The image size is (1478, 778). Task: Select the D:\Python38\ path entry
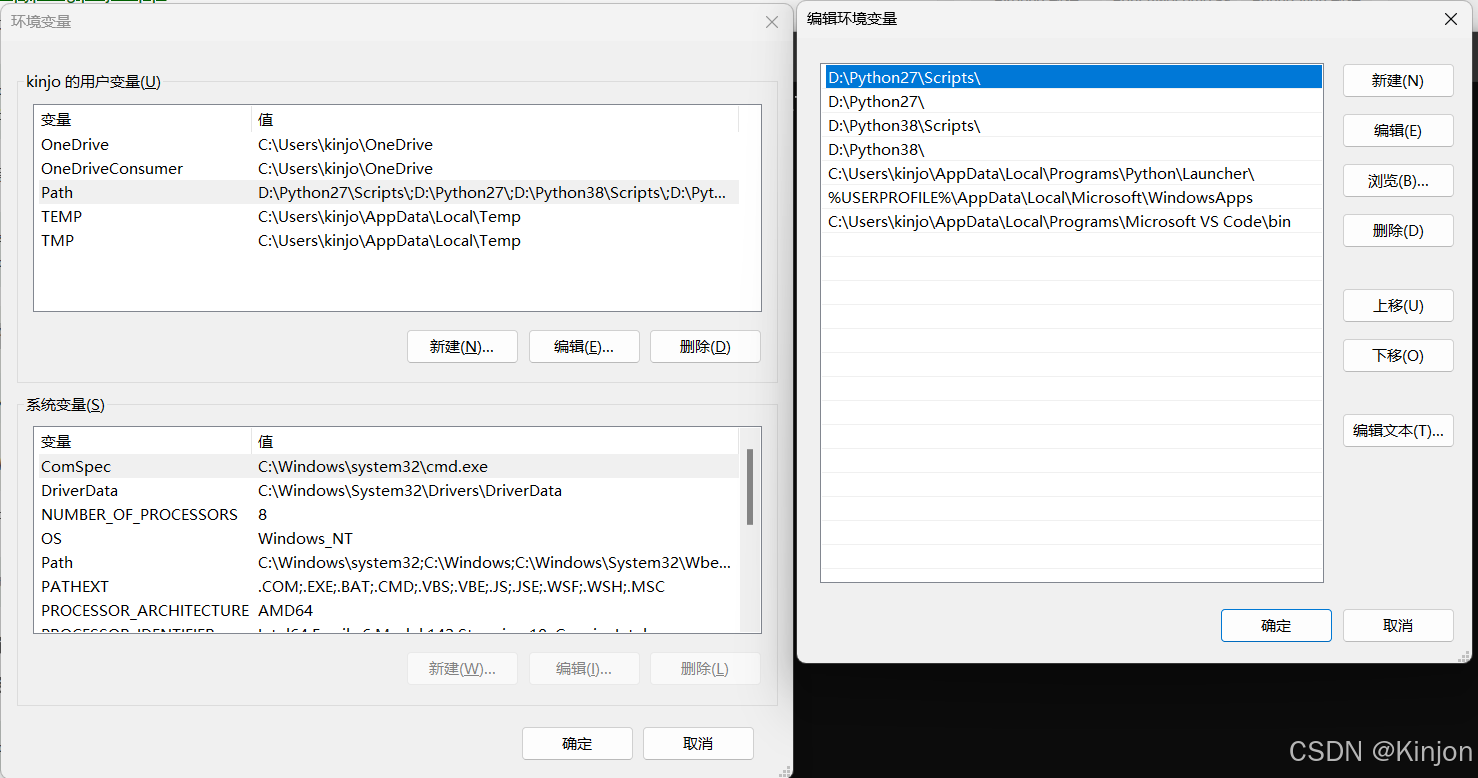pos(1072,149)
